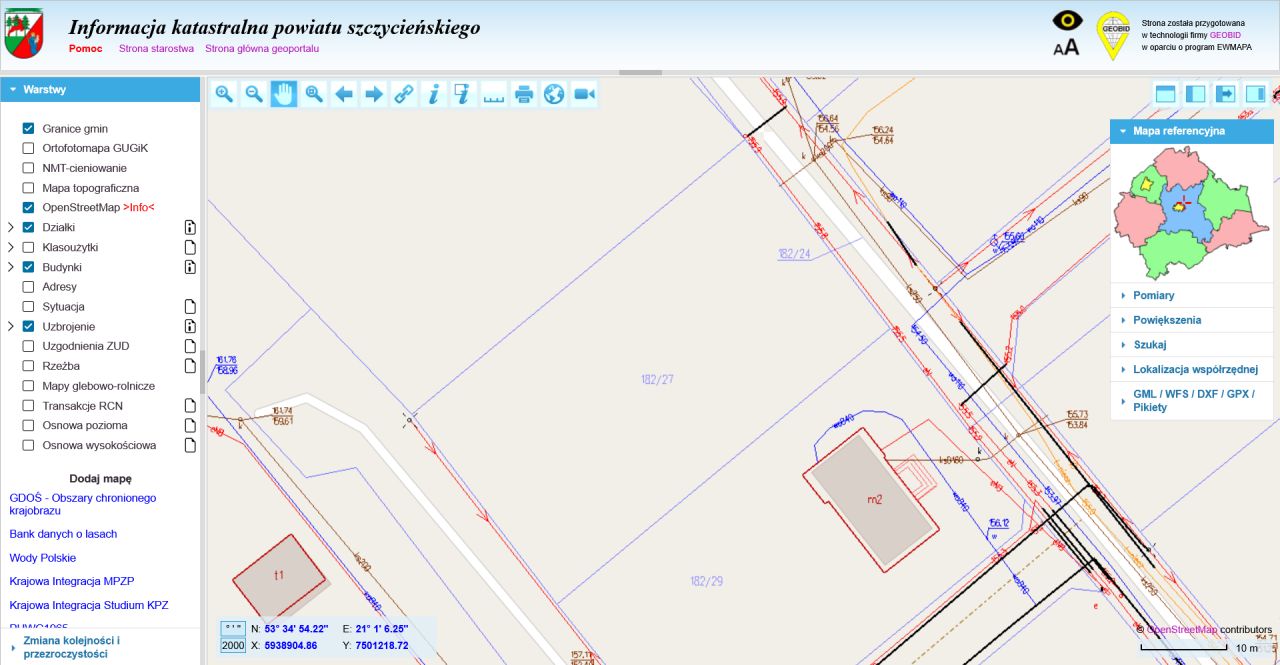Expand the Uzbrojenie layer tree
This screenshot has height=665, width=1280.
11,326
